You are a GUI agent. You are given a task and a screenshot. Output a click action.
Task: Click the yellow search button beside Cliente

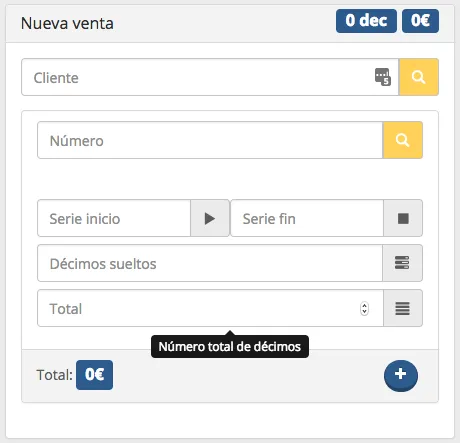[x=419, y=77]
